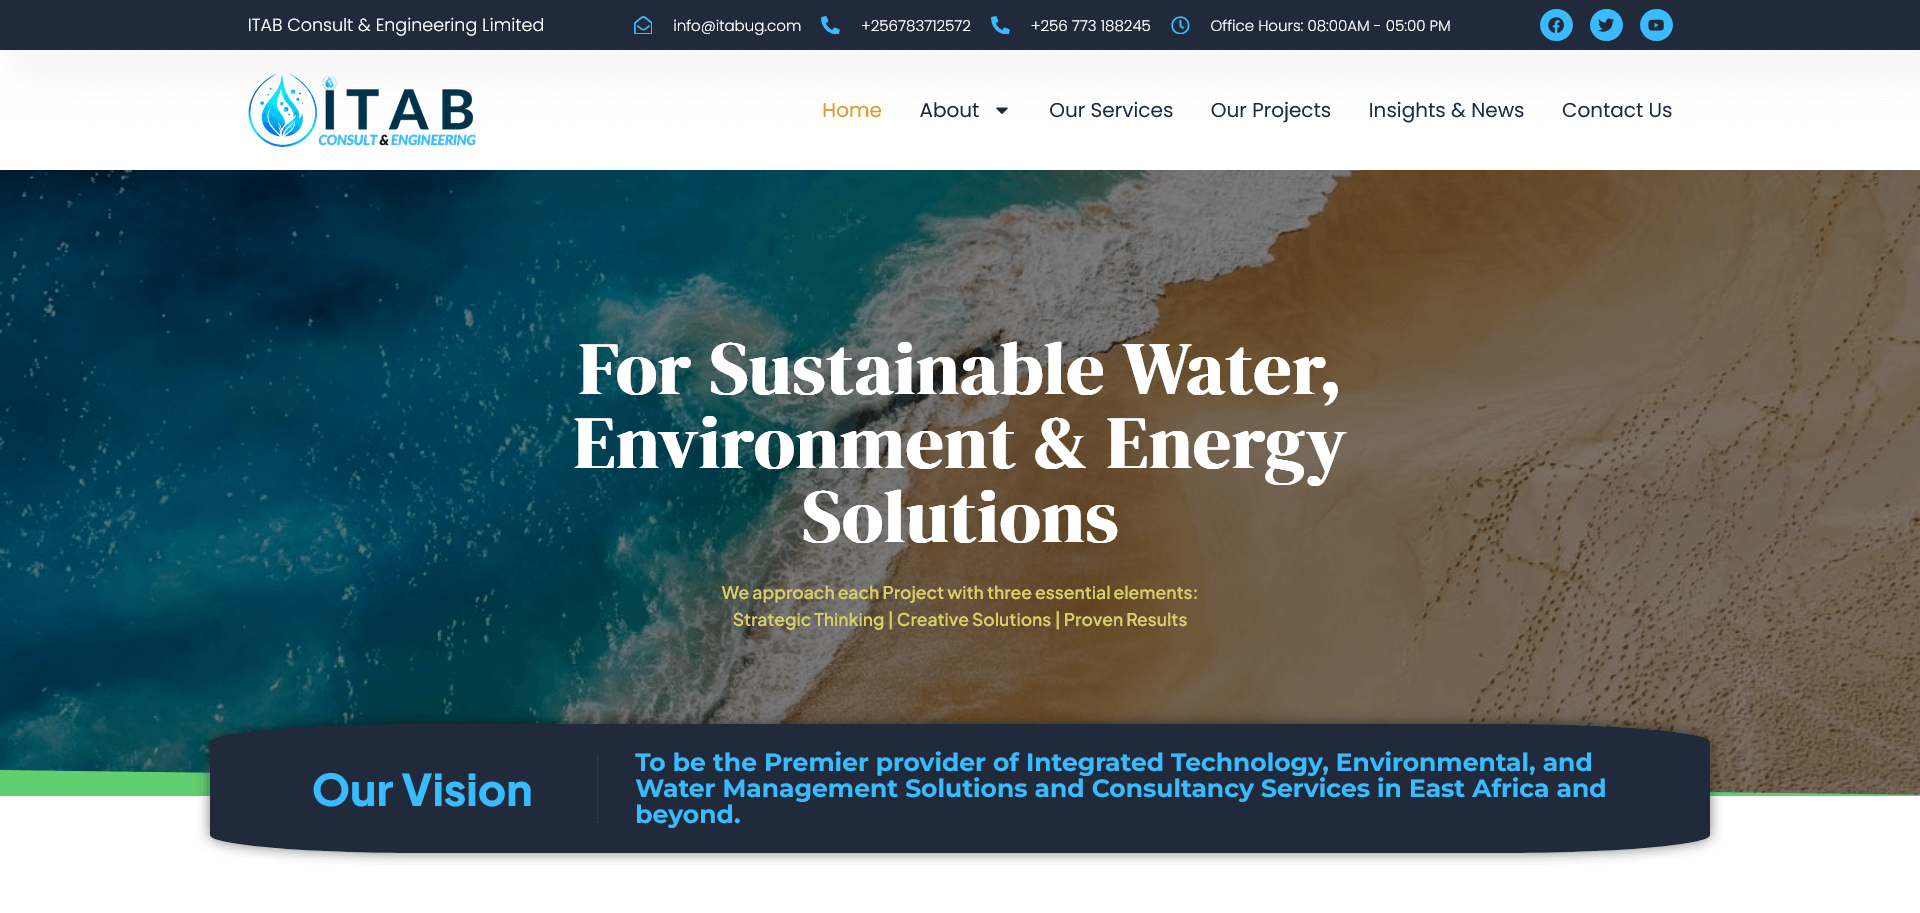Click the second phone handset icon
Viewport: 1920px width, 913px height.
(x=1000, y=25)
